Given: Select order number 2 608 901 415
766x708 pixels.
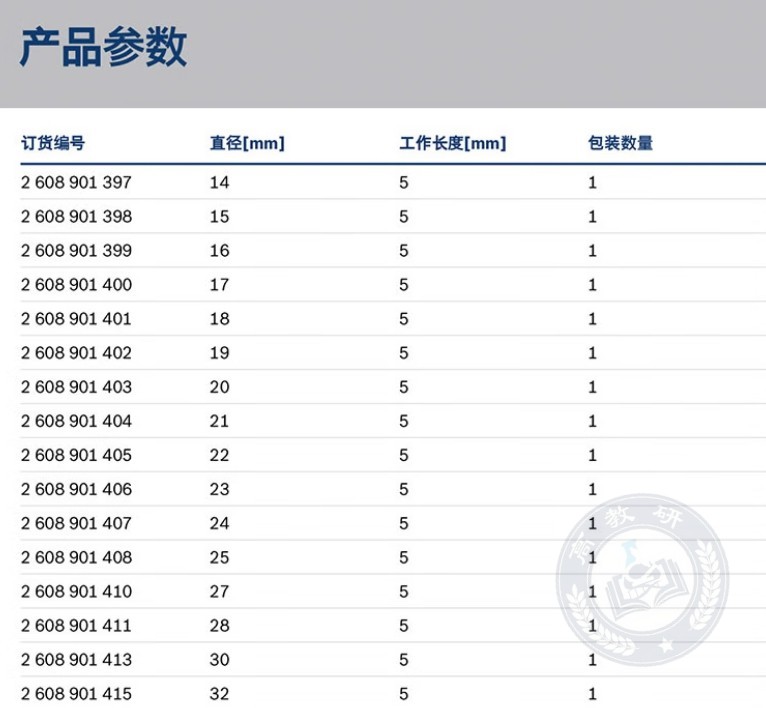Looking at the screenshot, I should pos(76,694).
